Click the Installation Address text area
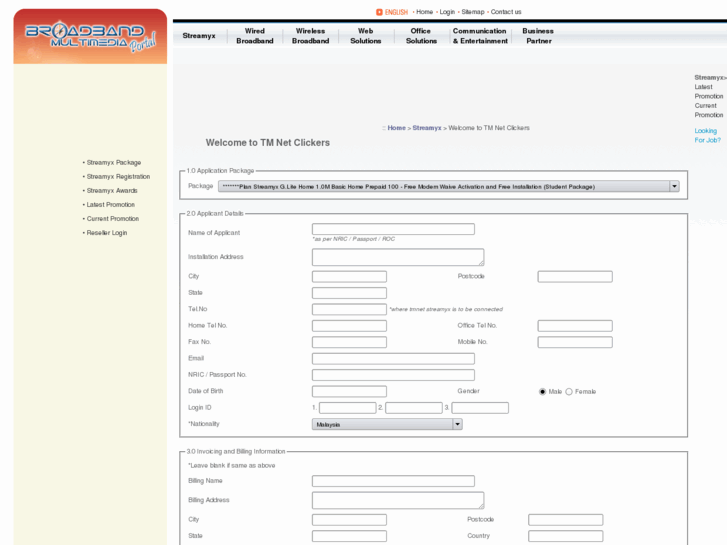 point(398,257)
